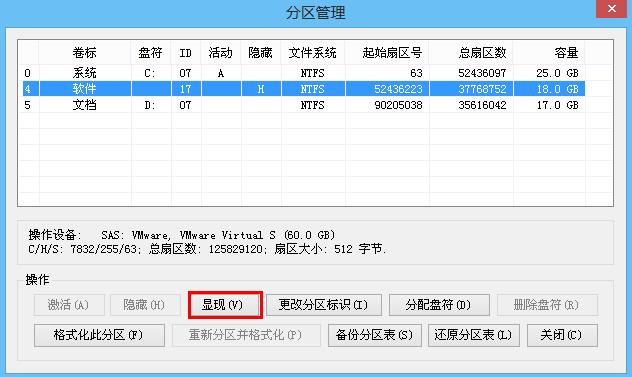Viewport: 632px width, 377px height.
Task: Click the hidden flag H cell
Action: (261, 89)
